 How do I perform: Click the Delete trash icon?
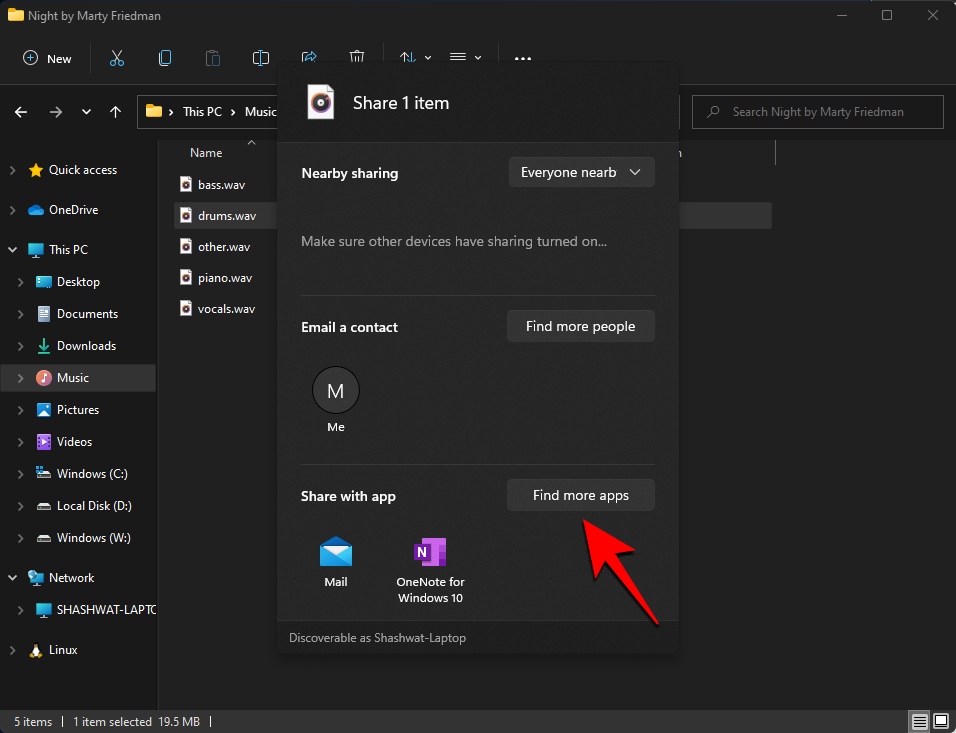357,57
